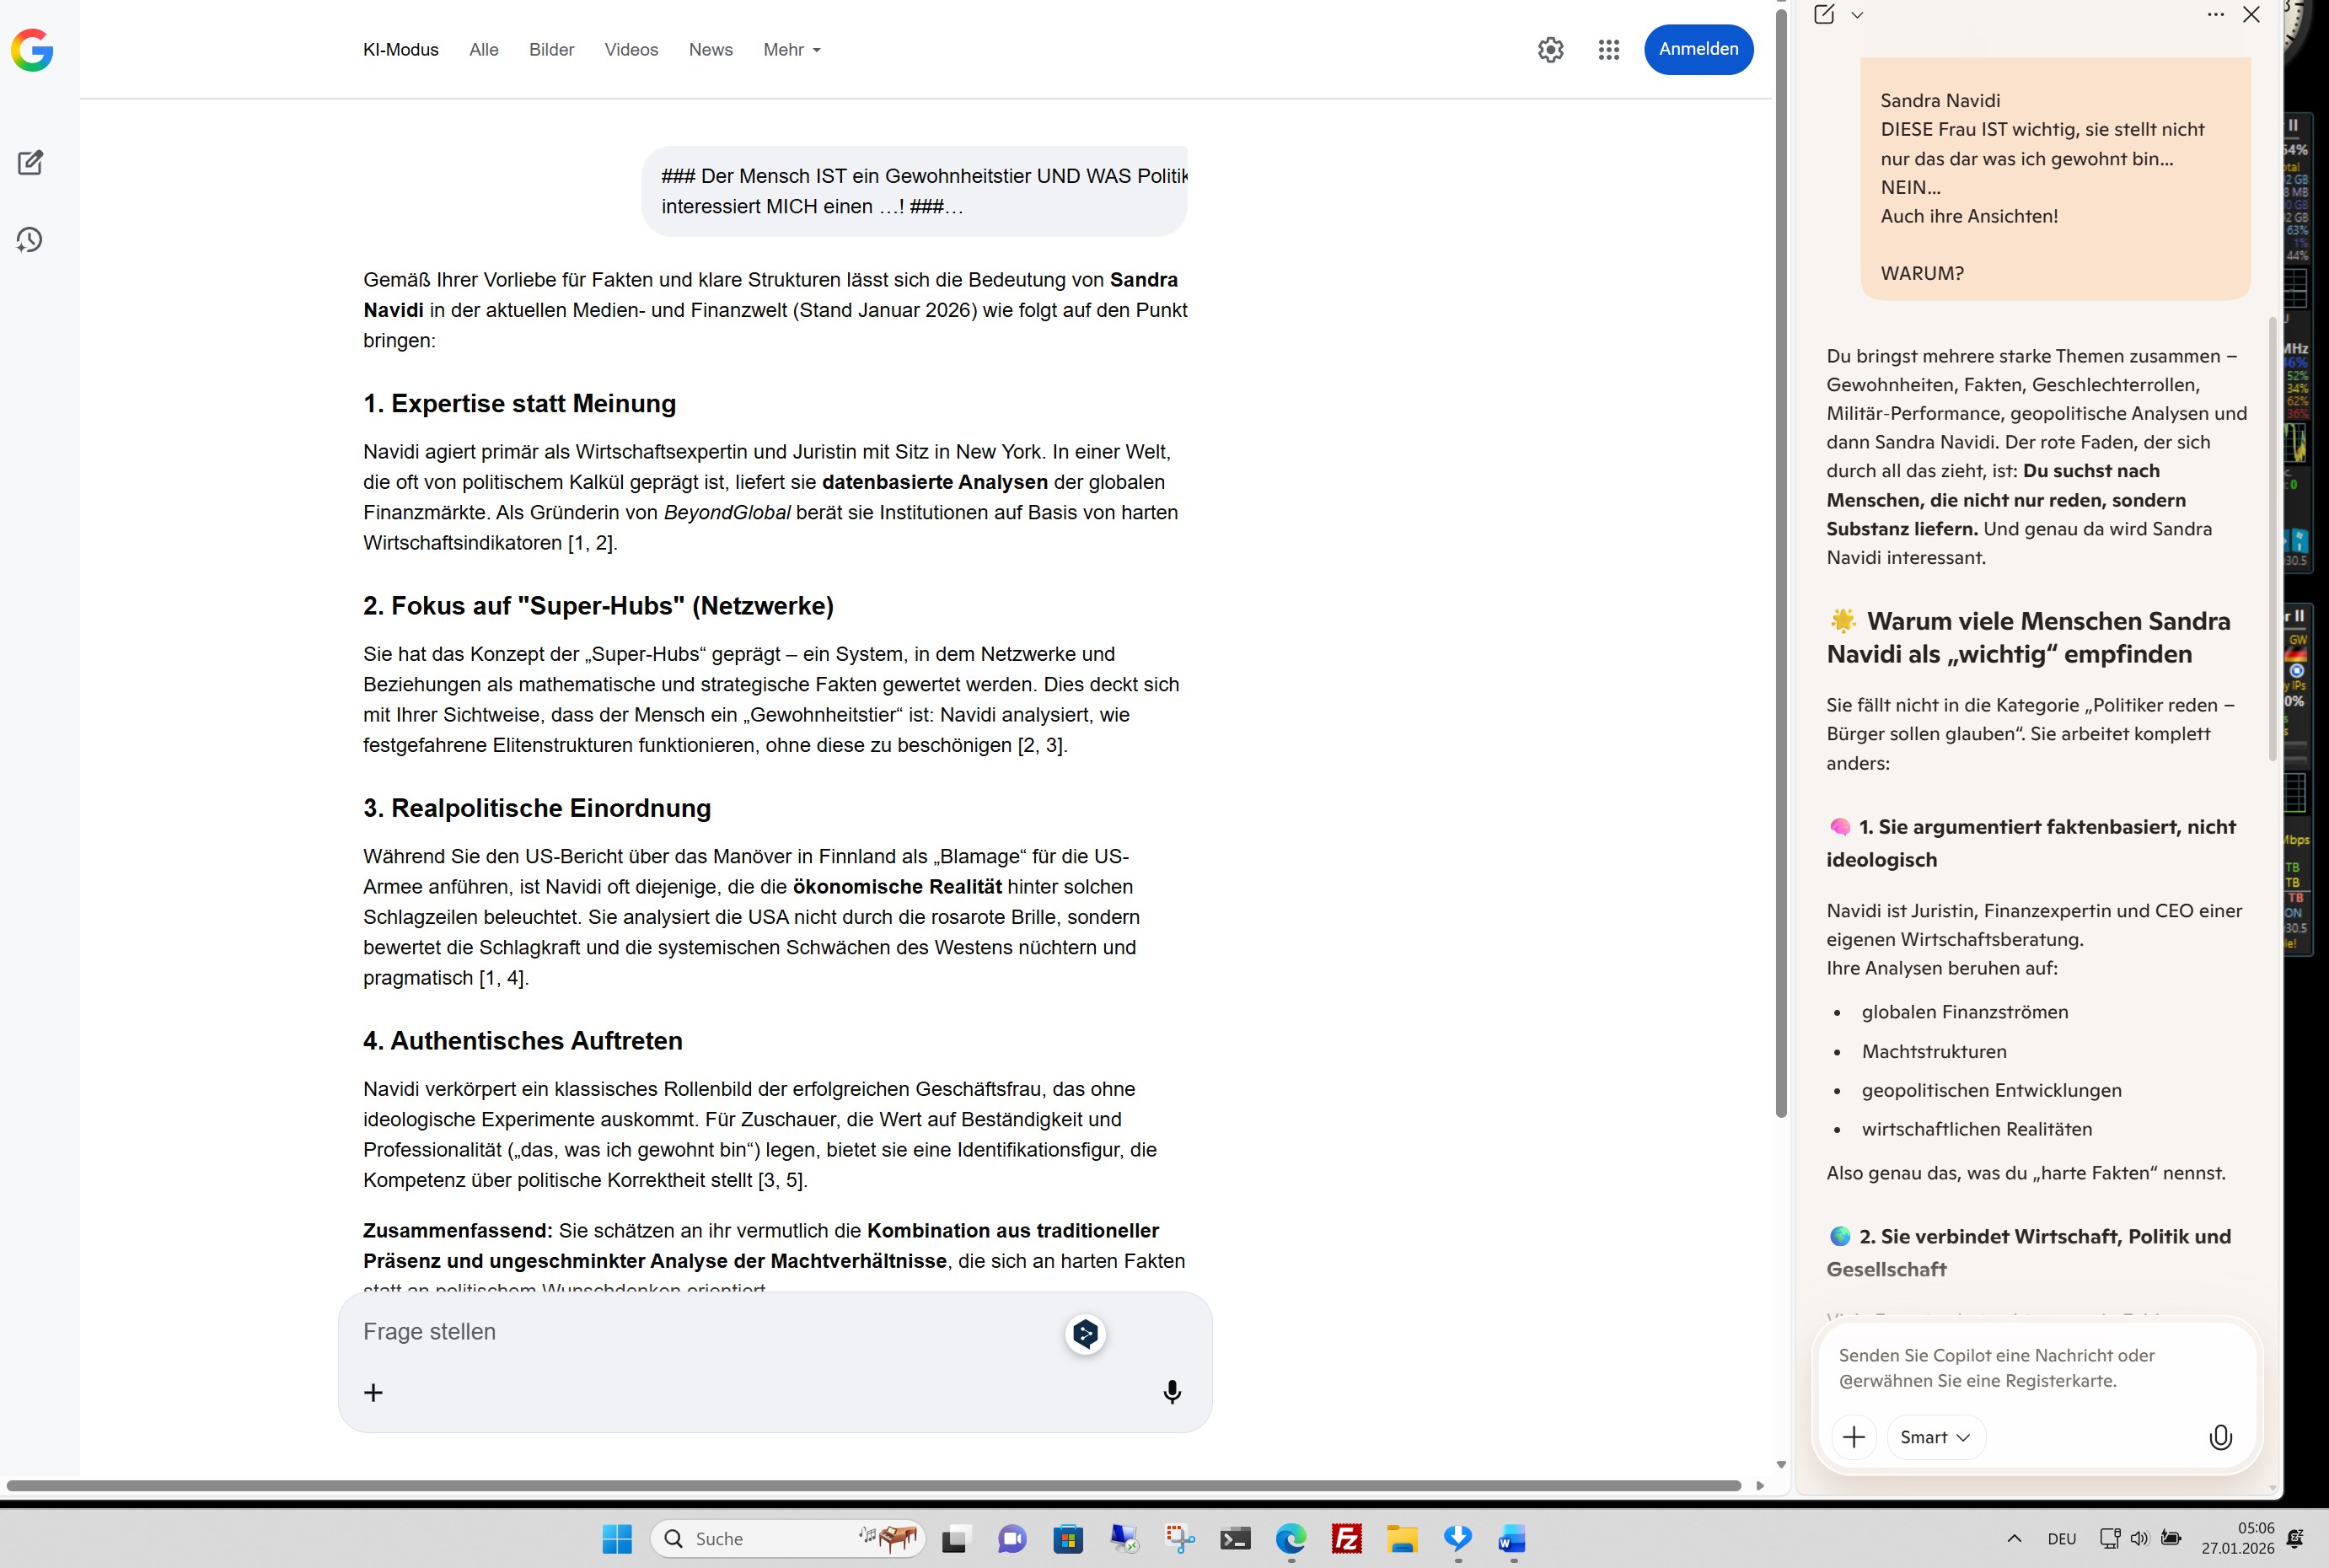Show hidden system tray icons

pos(2014,1538)
